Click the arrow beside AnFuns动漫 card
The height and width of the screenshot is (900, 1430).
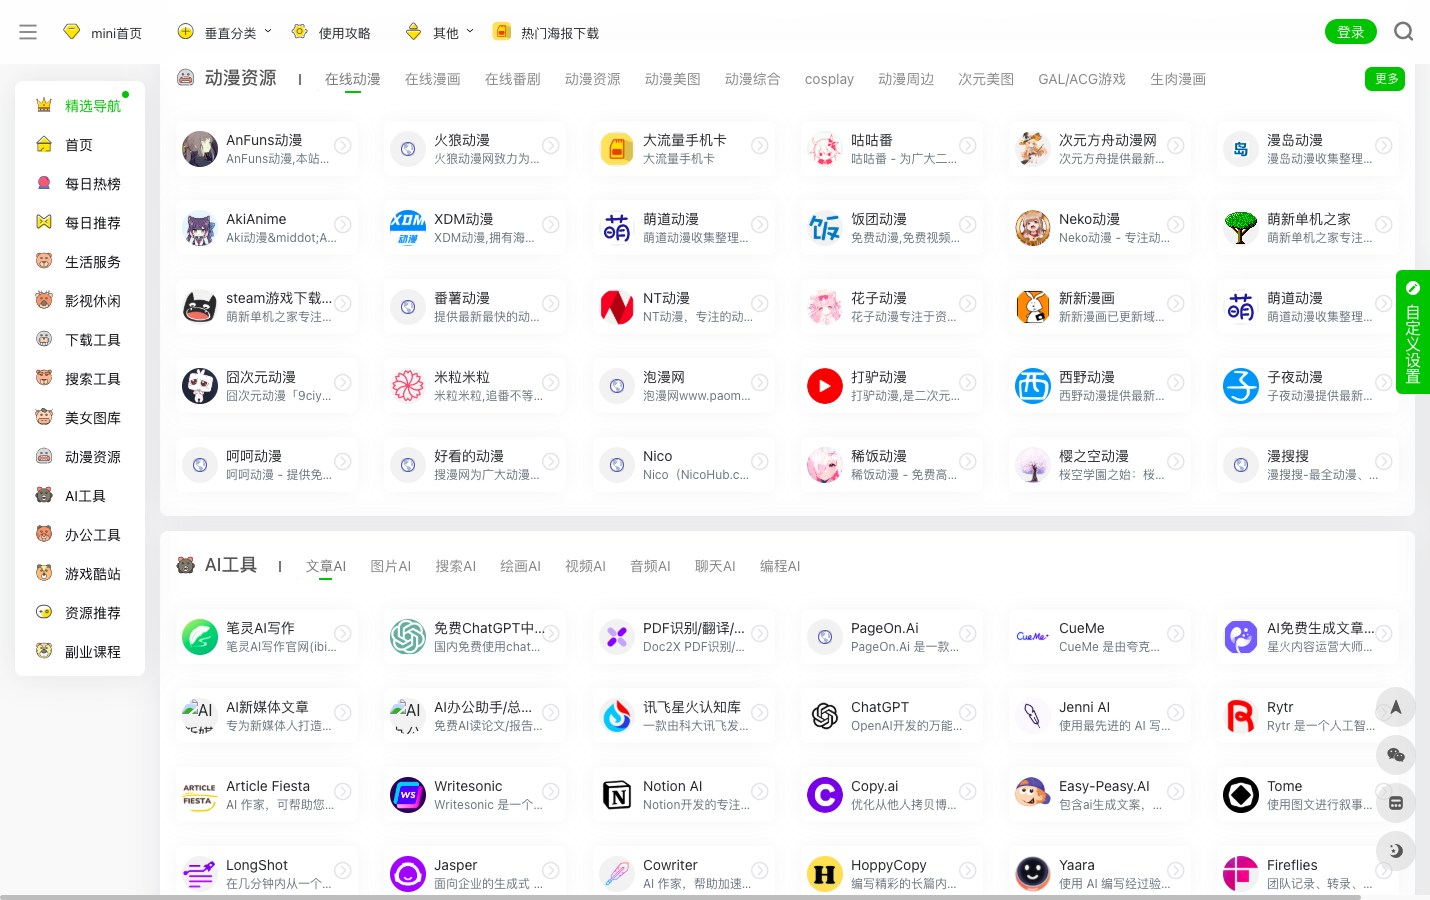[343, 146]
